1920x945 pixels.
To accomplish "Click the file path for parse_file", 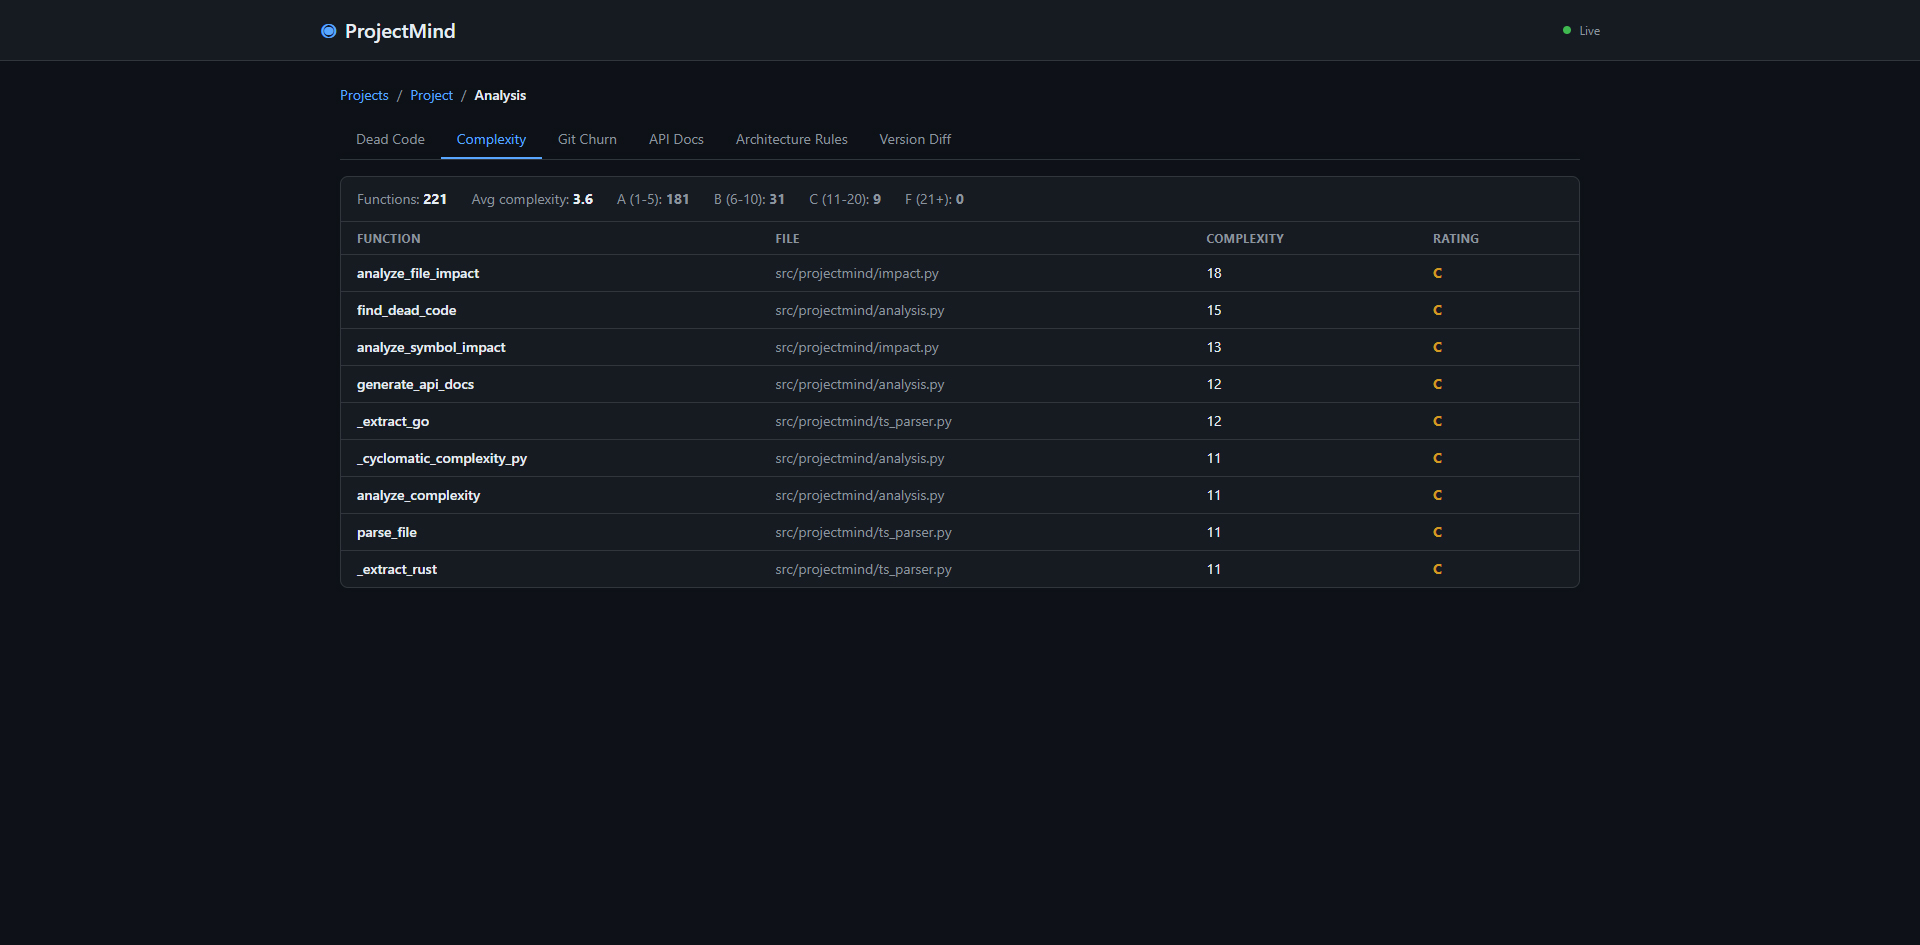I will pyautogui.click(x=863, y=533).
